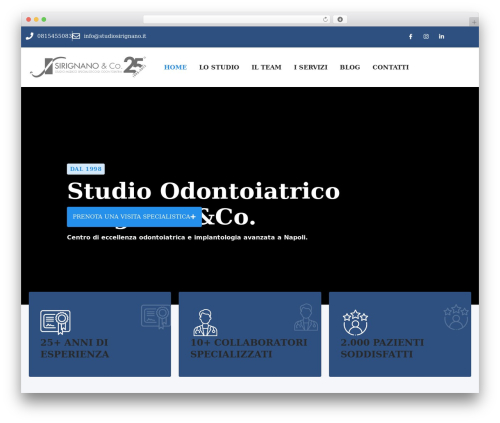Image resolution: width=500 pixels, height=423 pixels.
Task: Click Prenota una visita specialistica button
Action: (x=134, y=217)
